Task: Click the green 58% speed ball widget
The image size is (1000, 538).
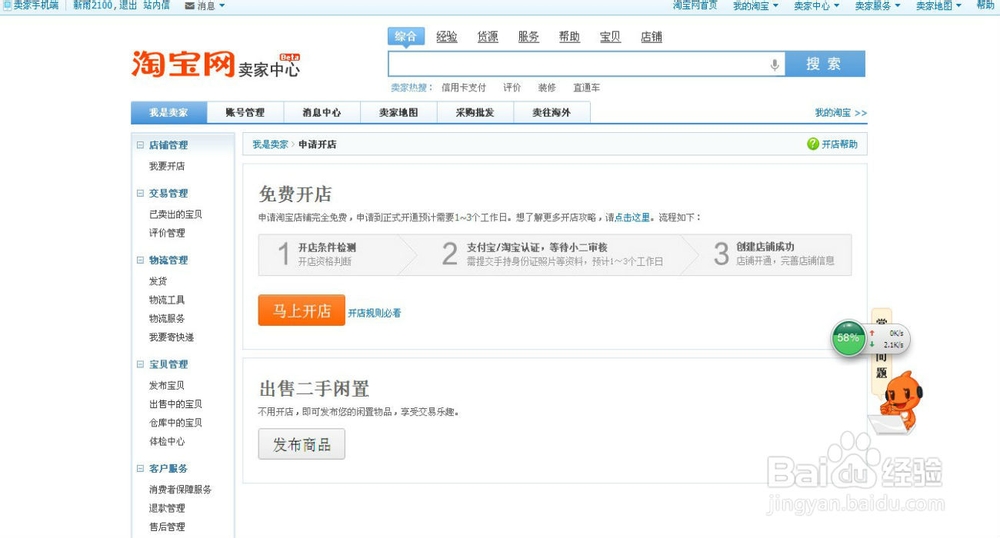Action: pyautogui.click(x=848, y=338)
